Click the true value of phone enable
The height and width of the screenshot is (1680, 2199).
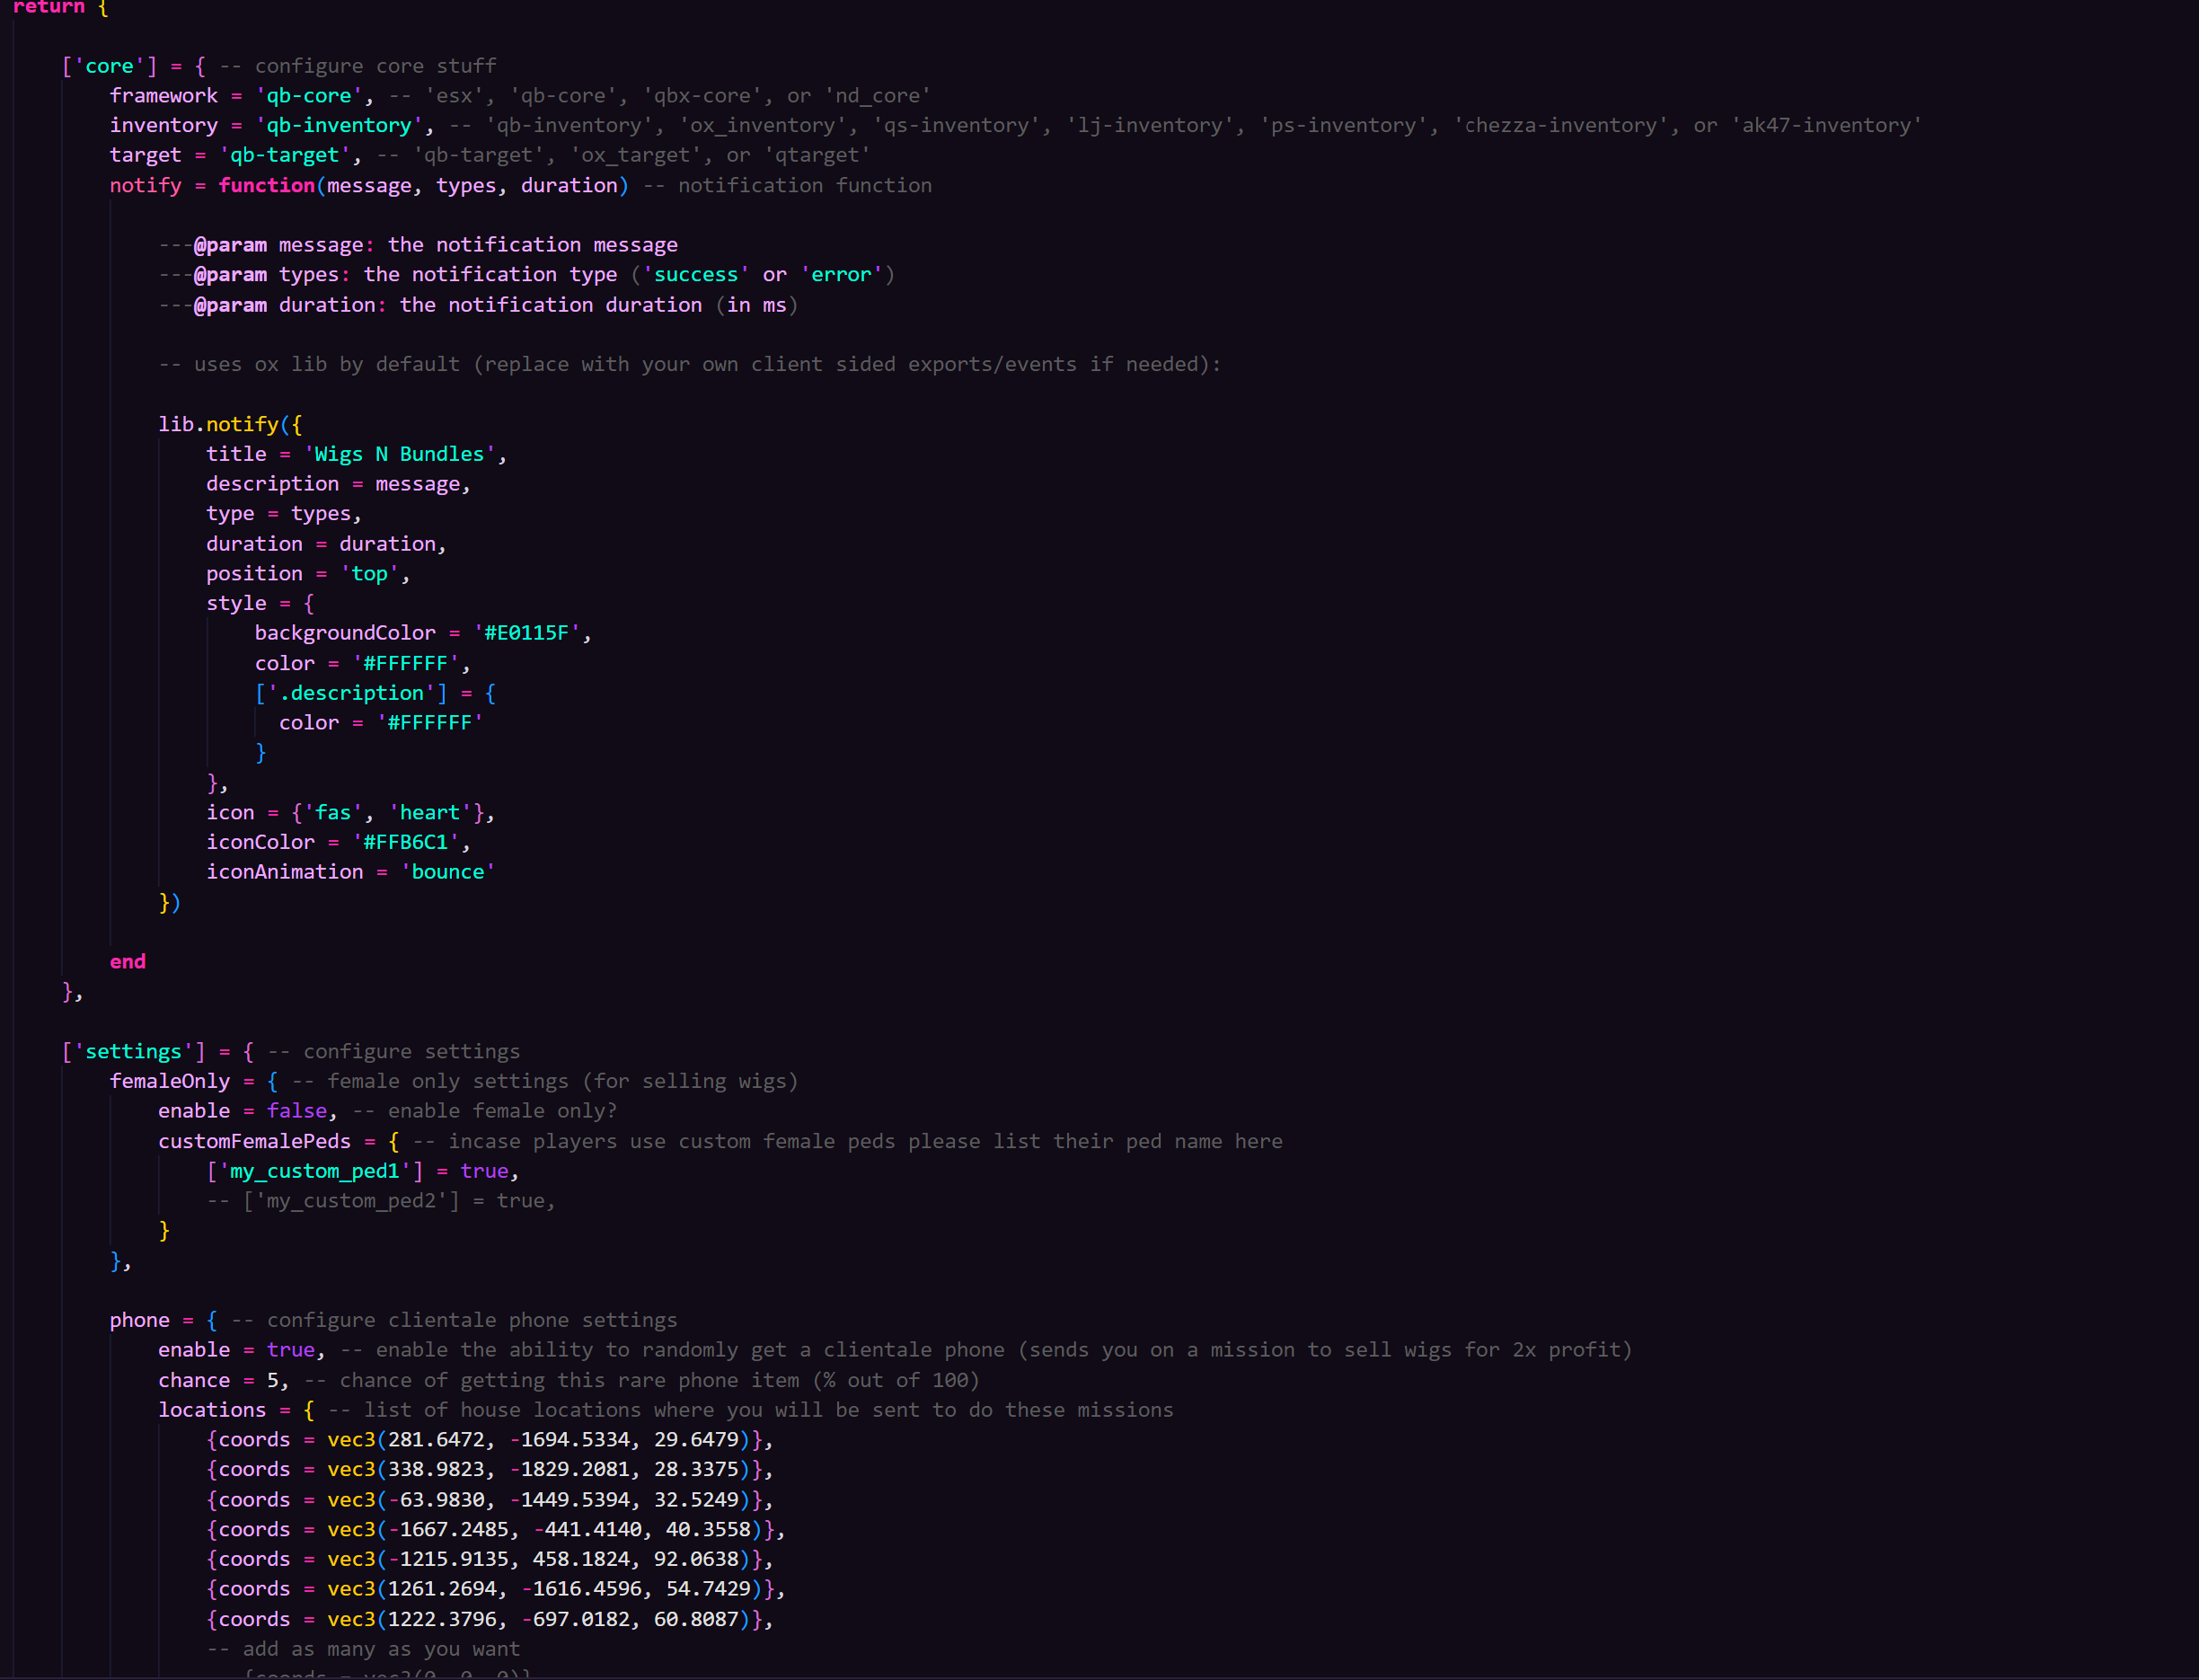tap(291, 1351)
